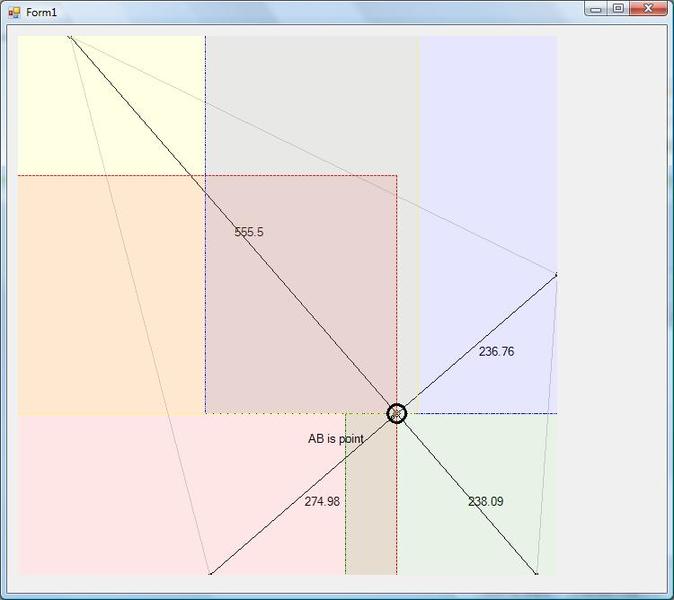Click the 238.09 length label
This screenshot has height=600, width=674.
click(485, 502)
